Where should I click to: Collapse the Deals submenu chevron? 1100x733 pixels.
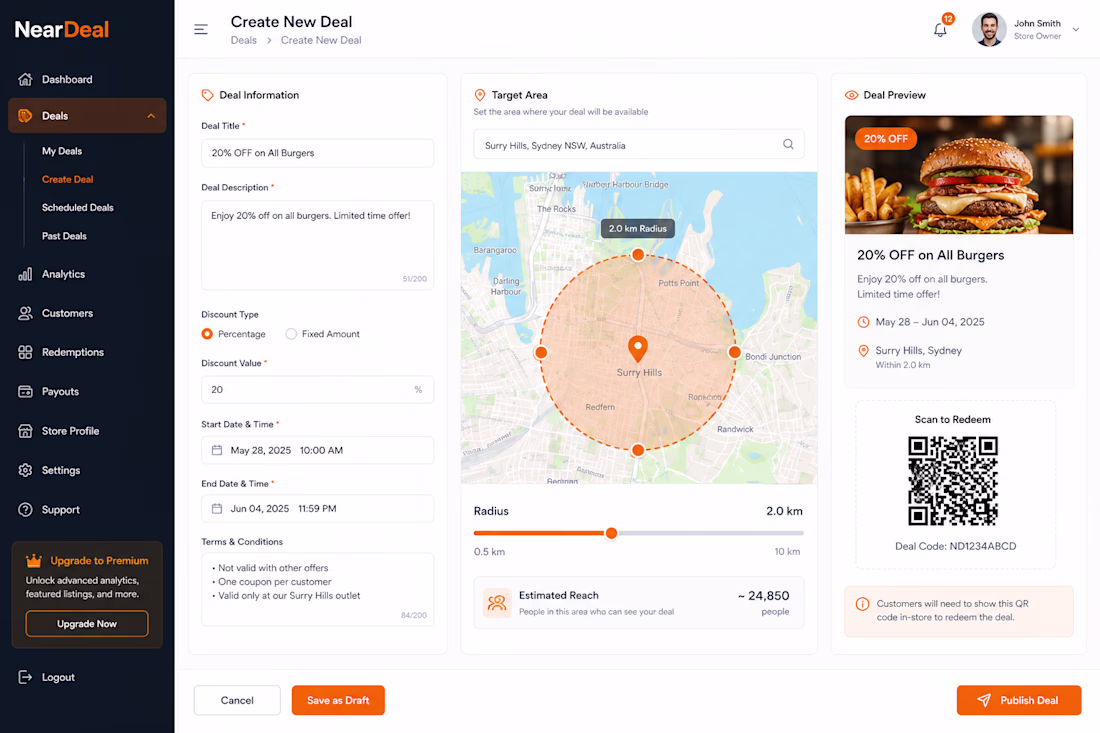pyautogui.click(x=151, y=116)
